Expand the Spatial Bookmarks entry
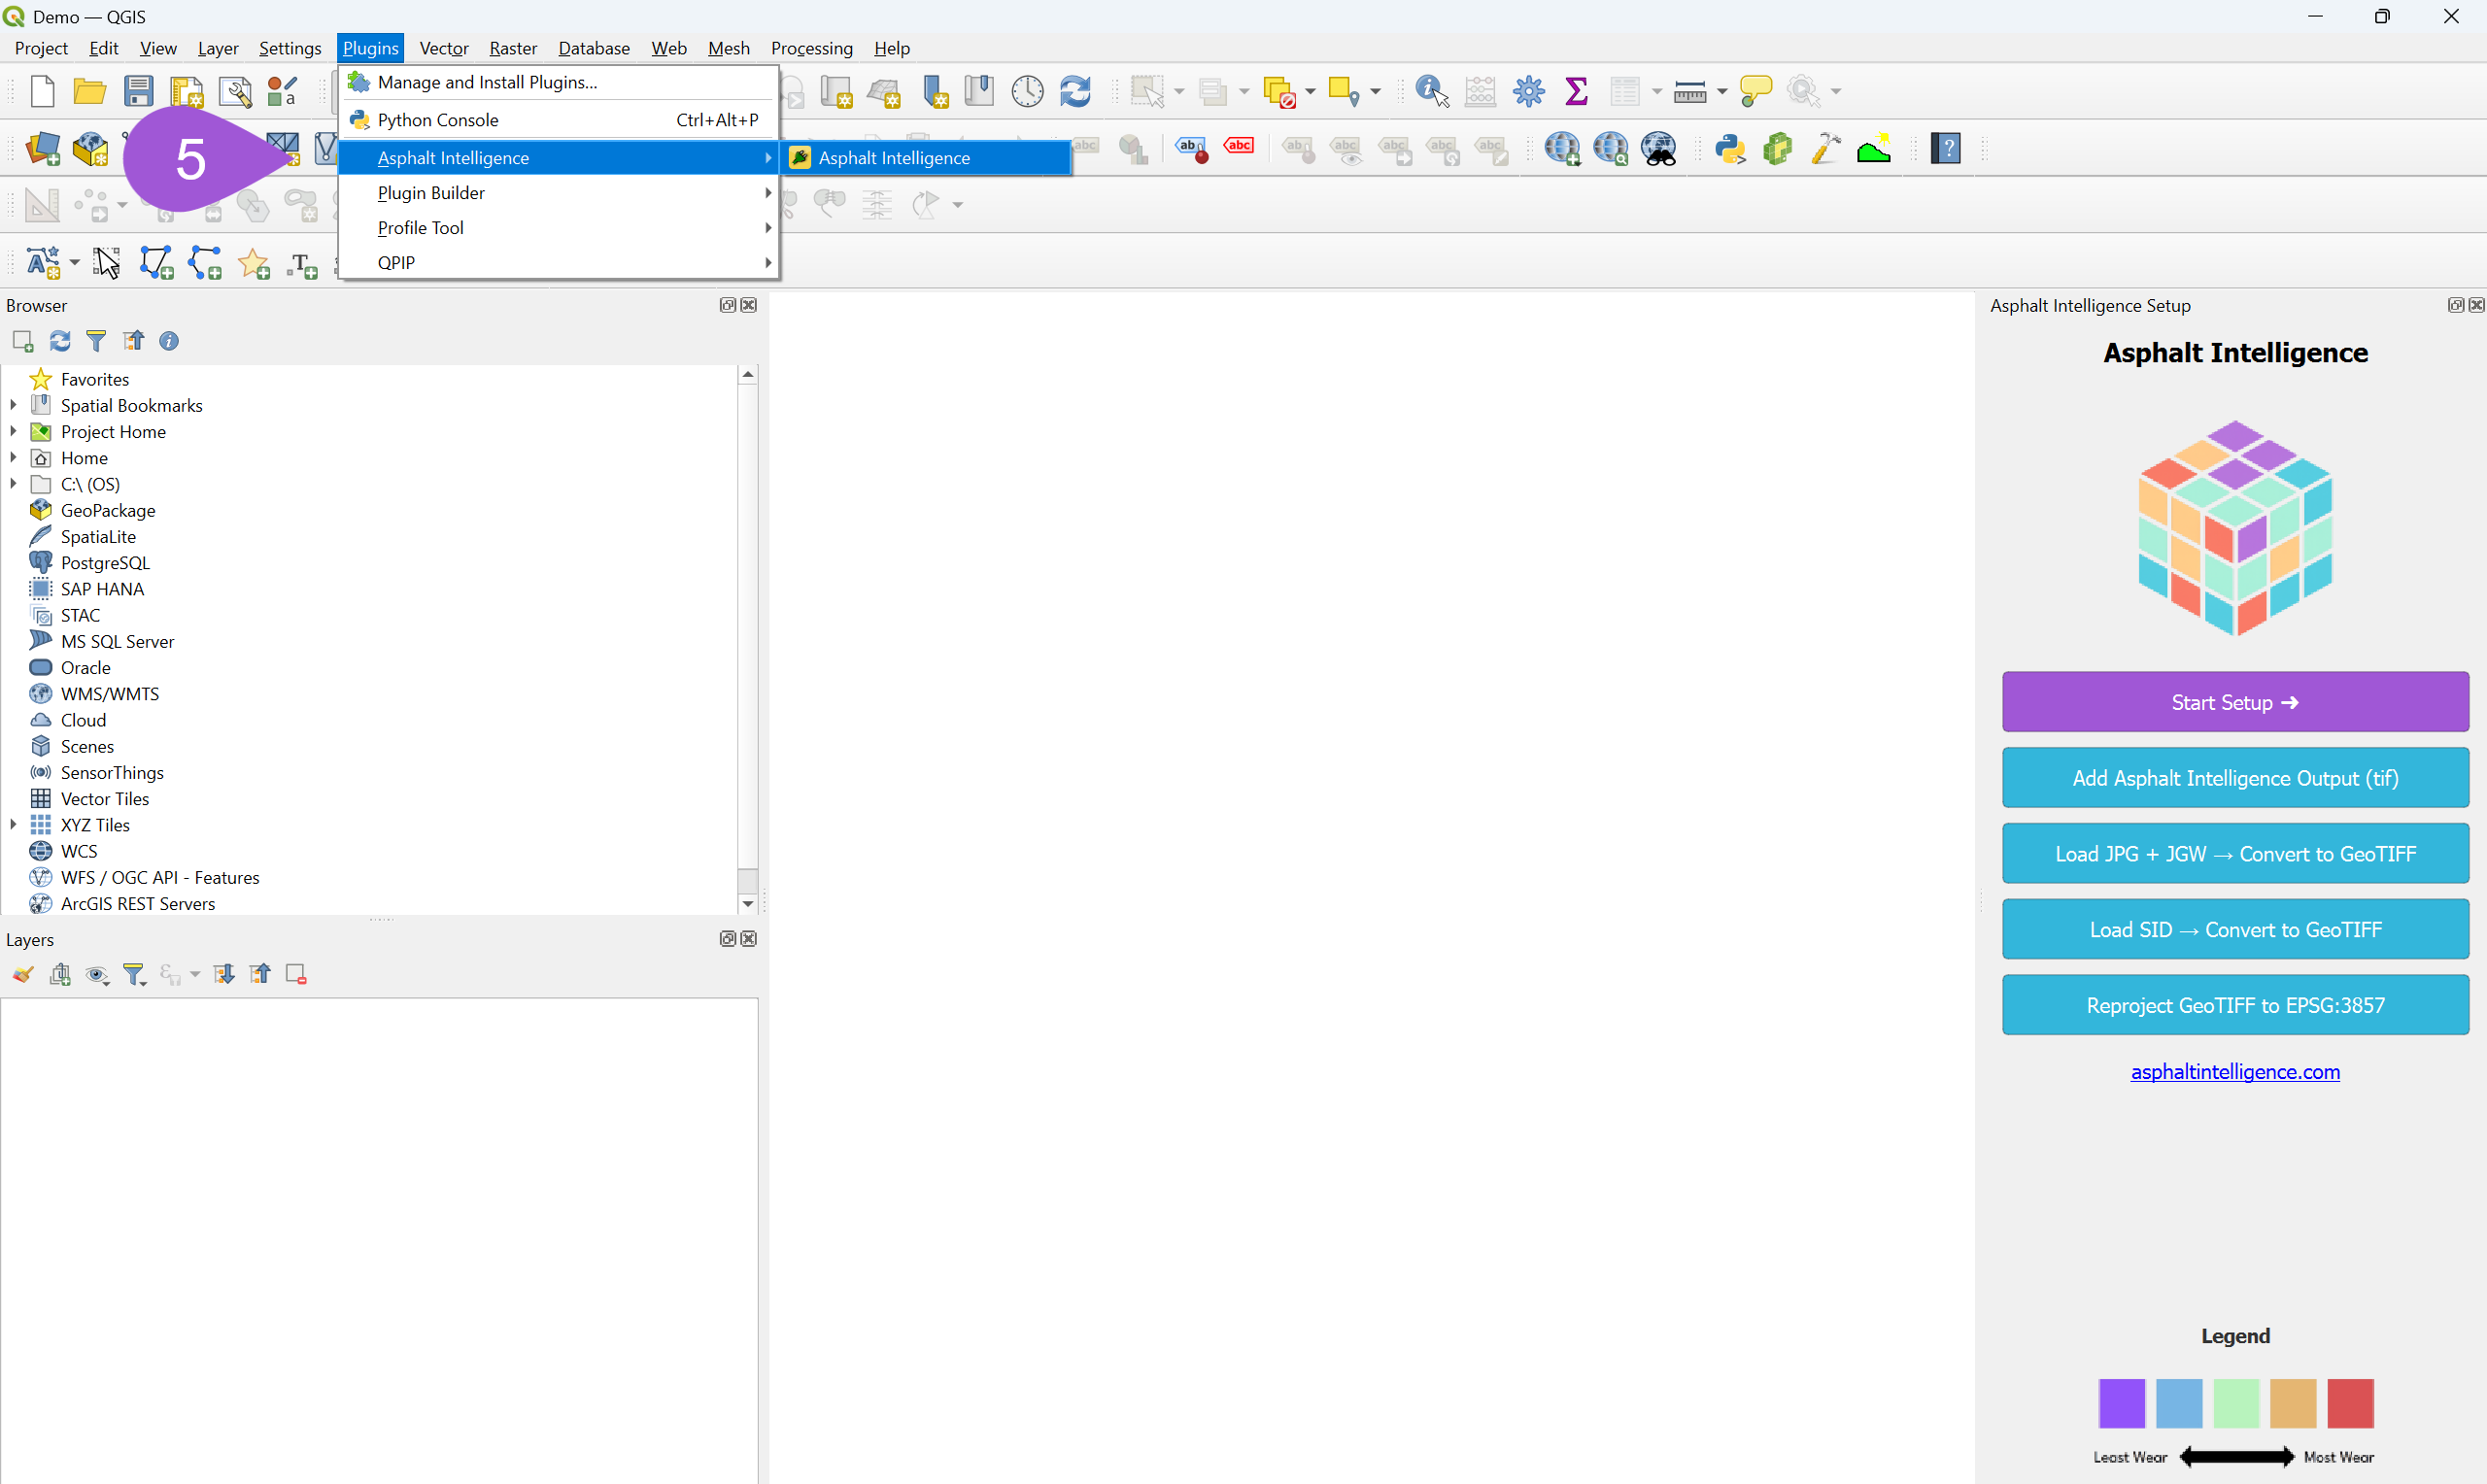The height and width of the screenshot is (1484, 2487). coord(13,405)
